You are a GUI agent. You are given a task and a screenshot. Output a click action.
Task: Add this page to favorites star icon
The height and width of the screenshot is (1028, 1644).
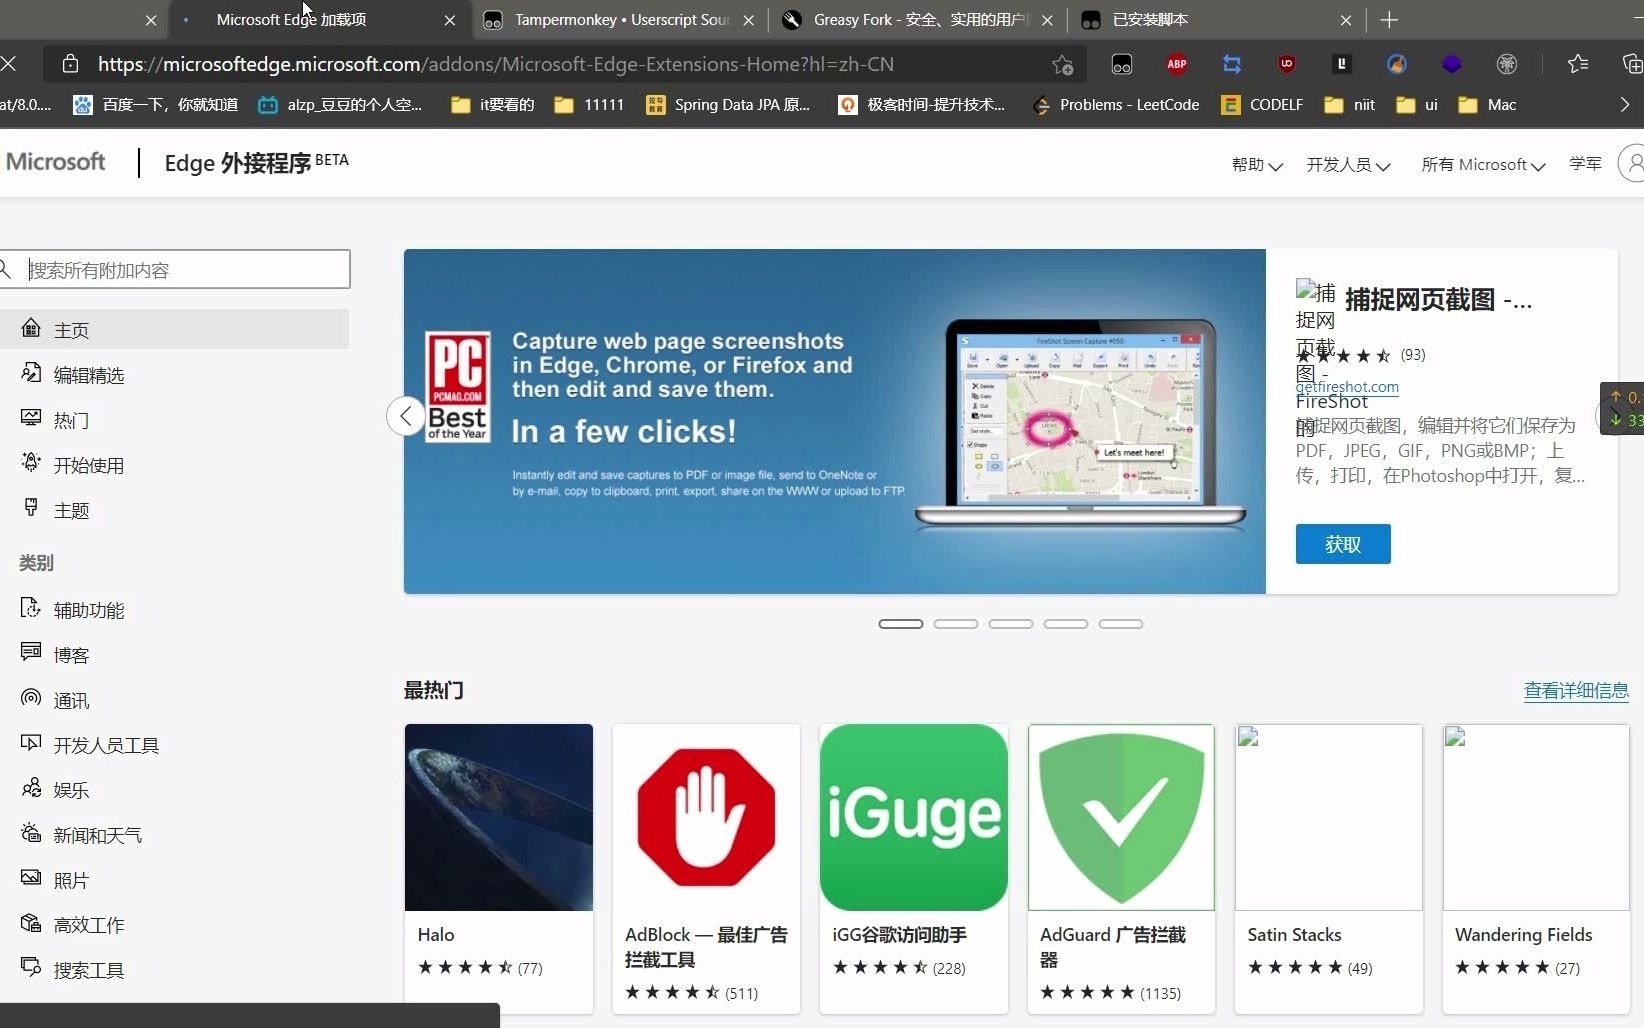[x=1062, y=65]
